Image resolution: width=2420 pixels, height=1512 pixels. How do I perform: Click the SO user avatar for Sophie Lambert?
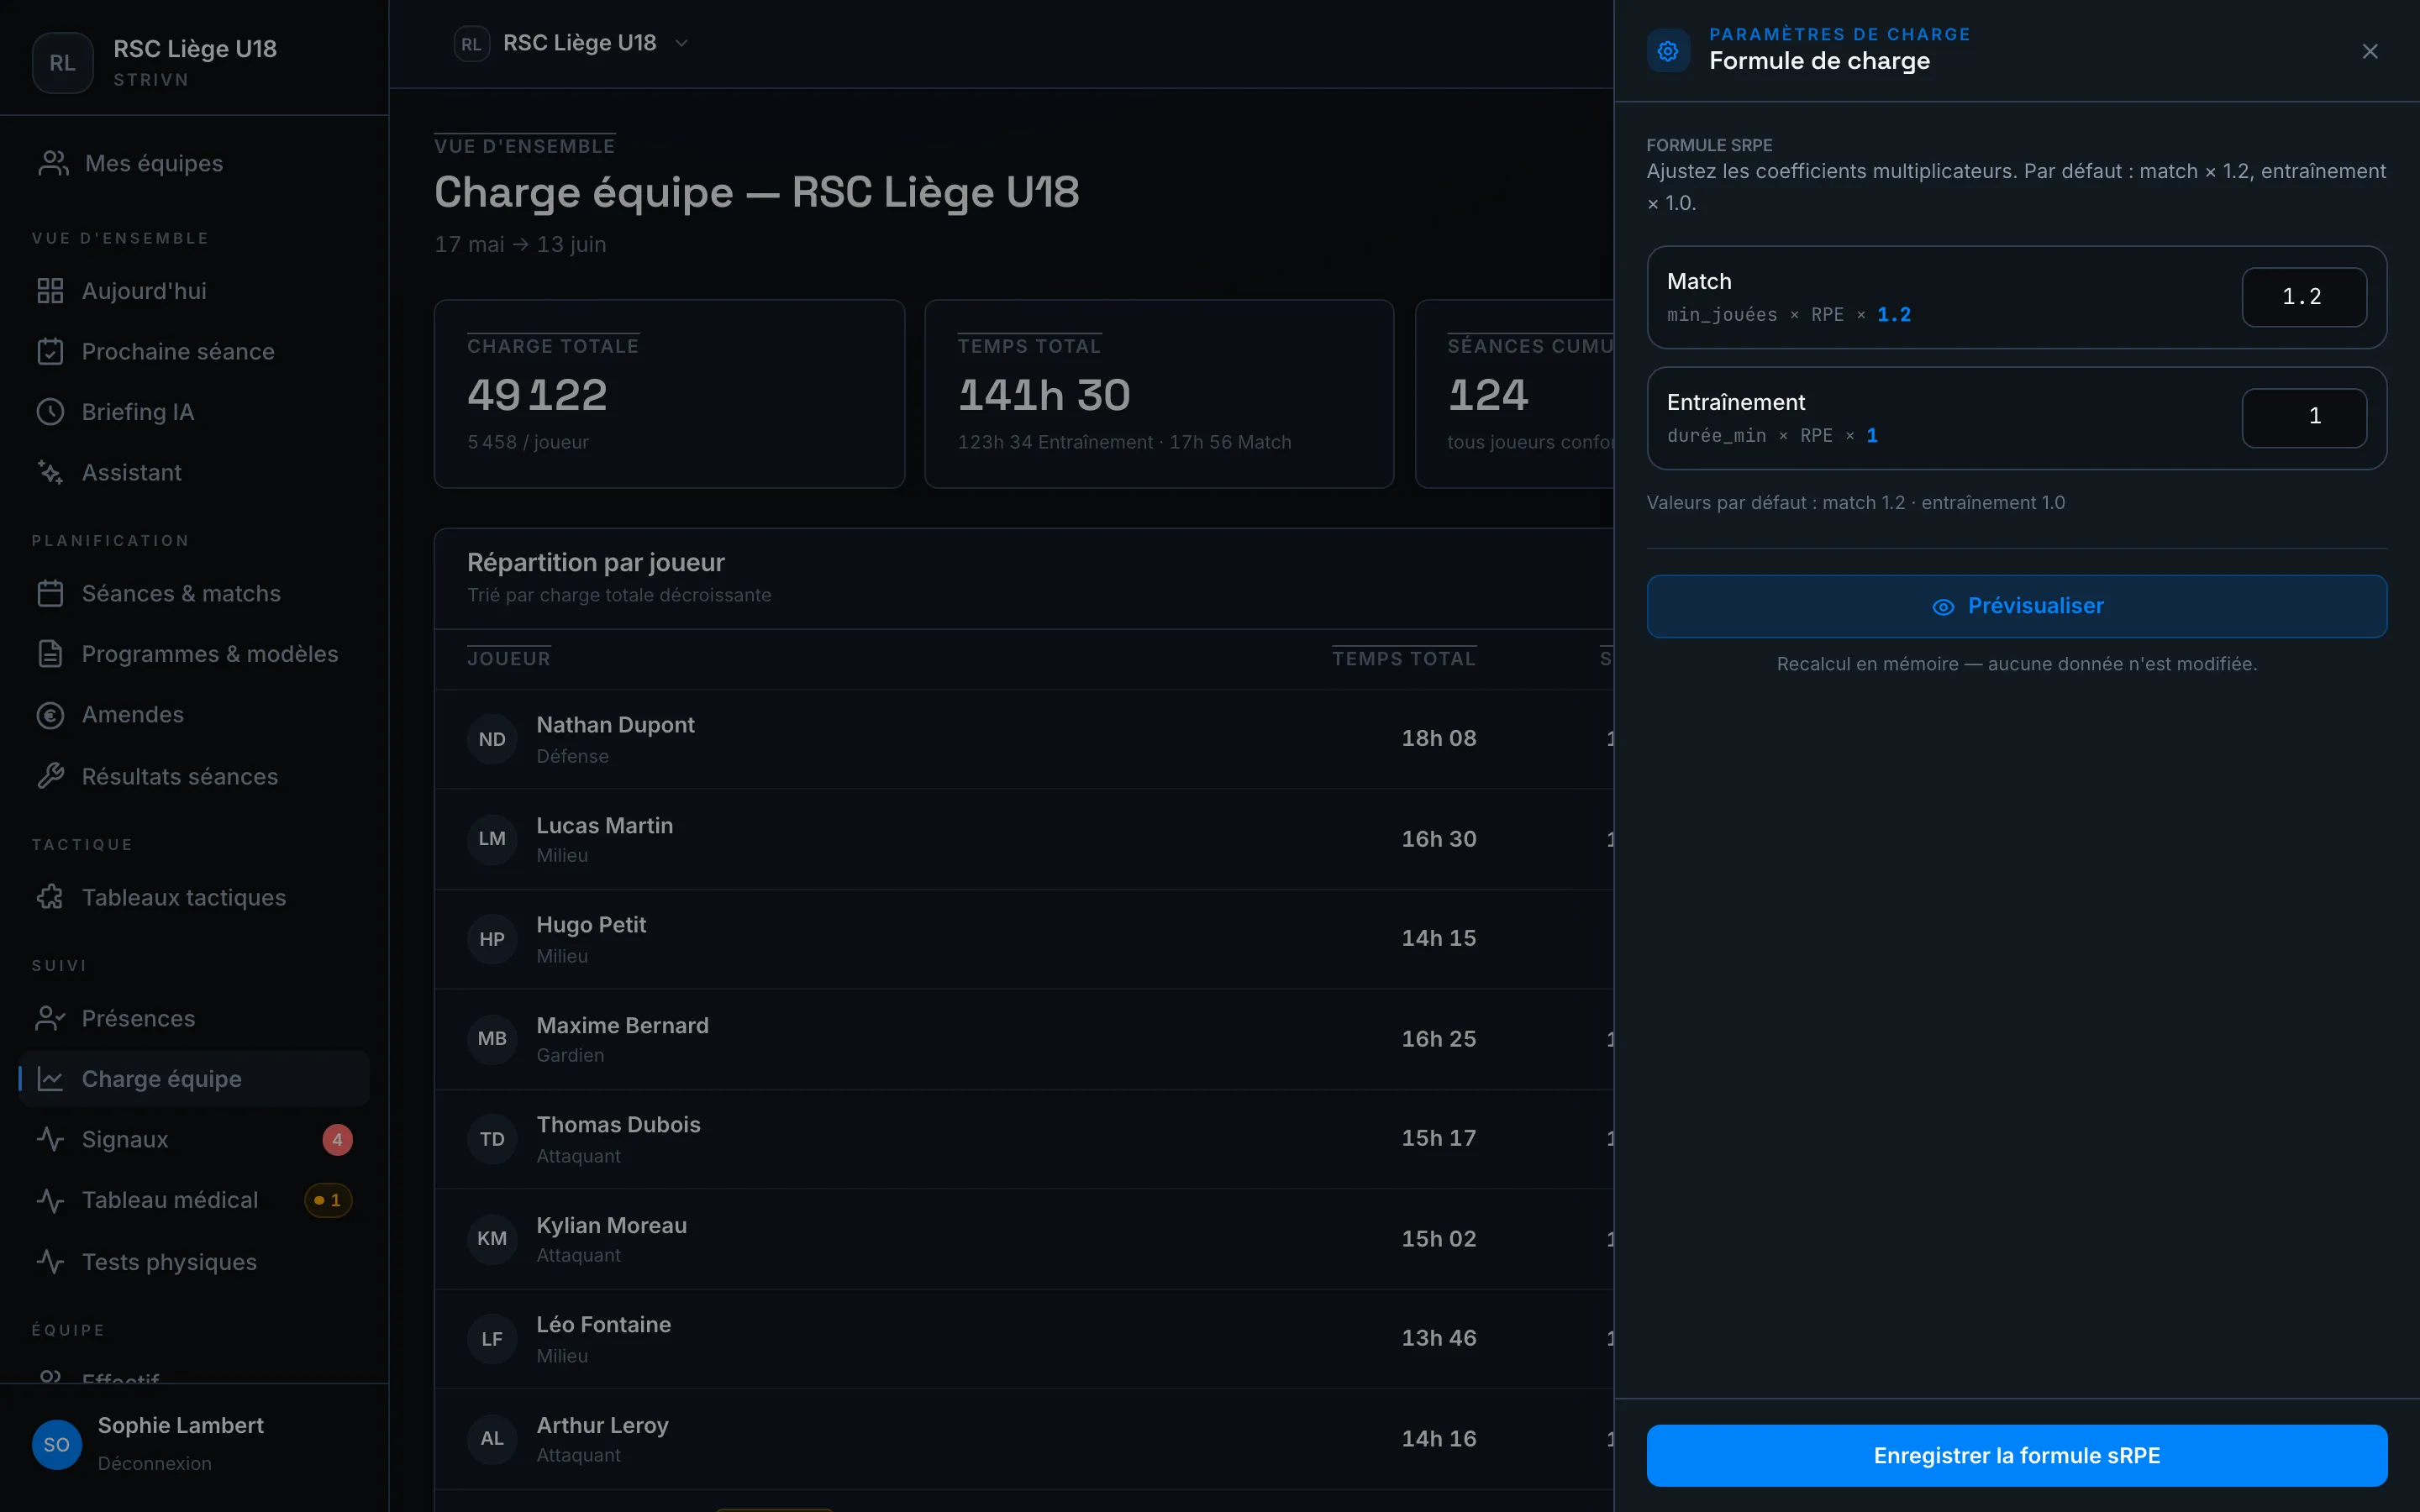coord(57,1444)
